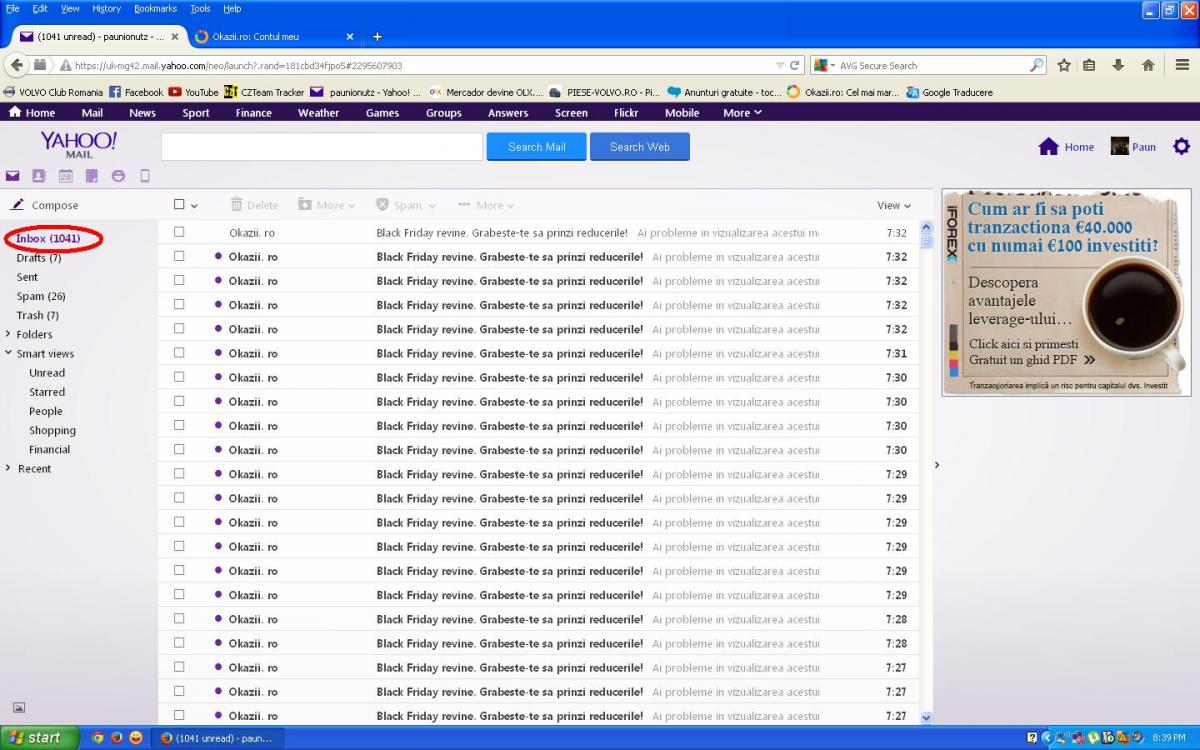This screenshot has width=1200, height=750.
Task: Show bookmarks list icon in Firefox toolbar
Action: (x=1090, y=65)
